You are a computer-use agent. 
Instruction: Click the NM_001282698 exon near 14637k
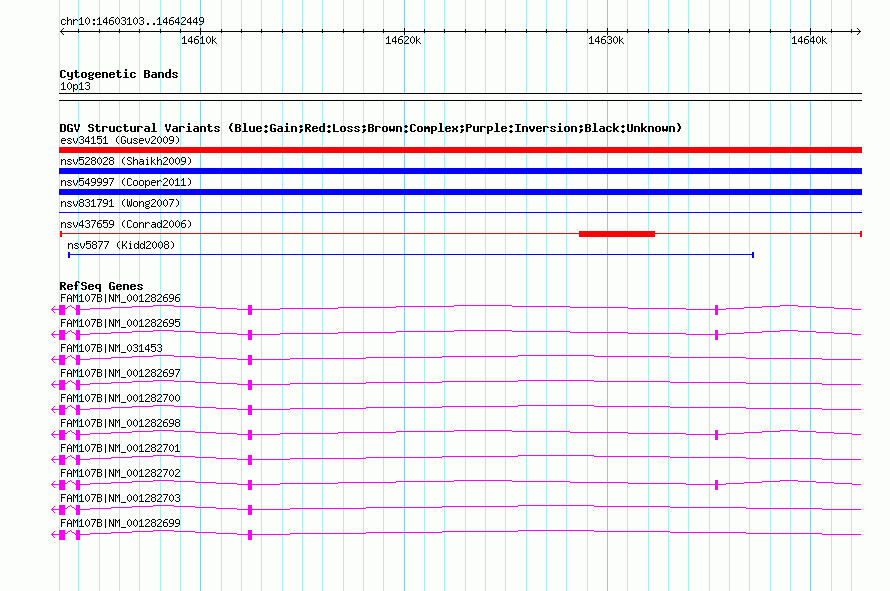pyautogui.click(x=716, y=435)
